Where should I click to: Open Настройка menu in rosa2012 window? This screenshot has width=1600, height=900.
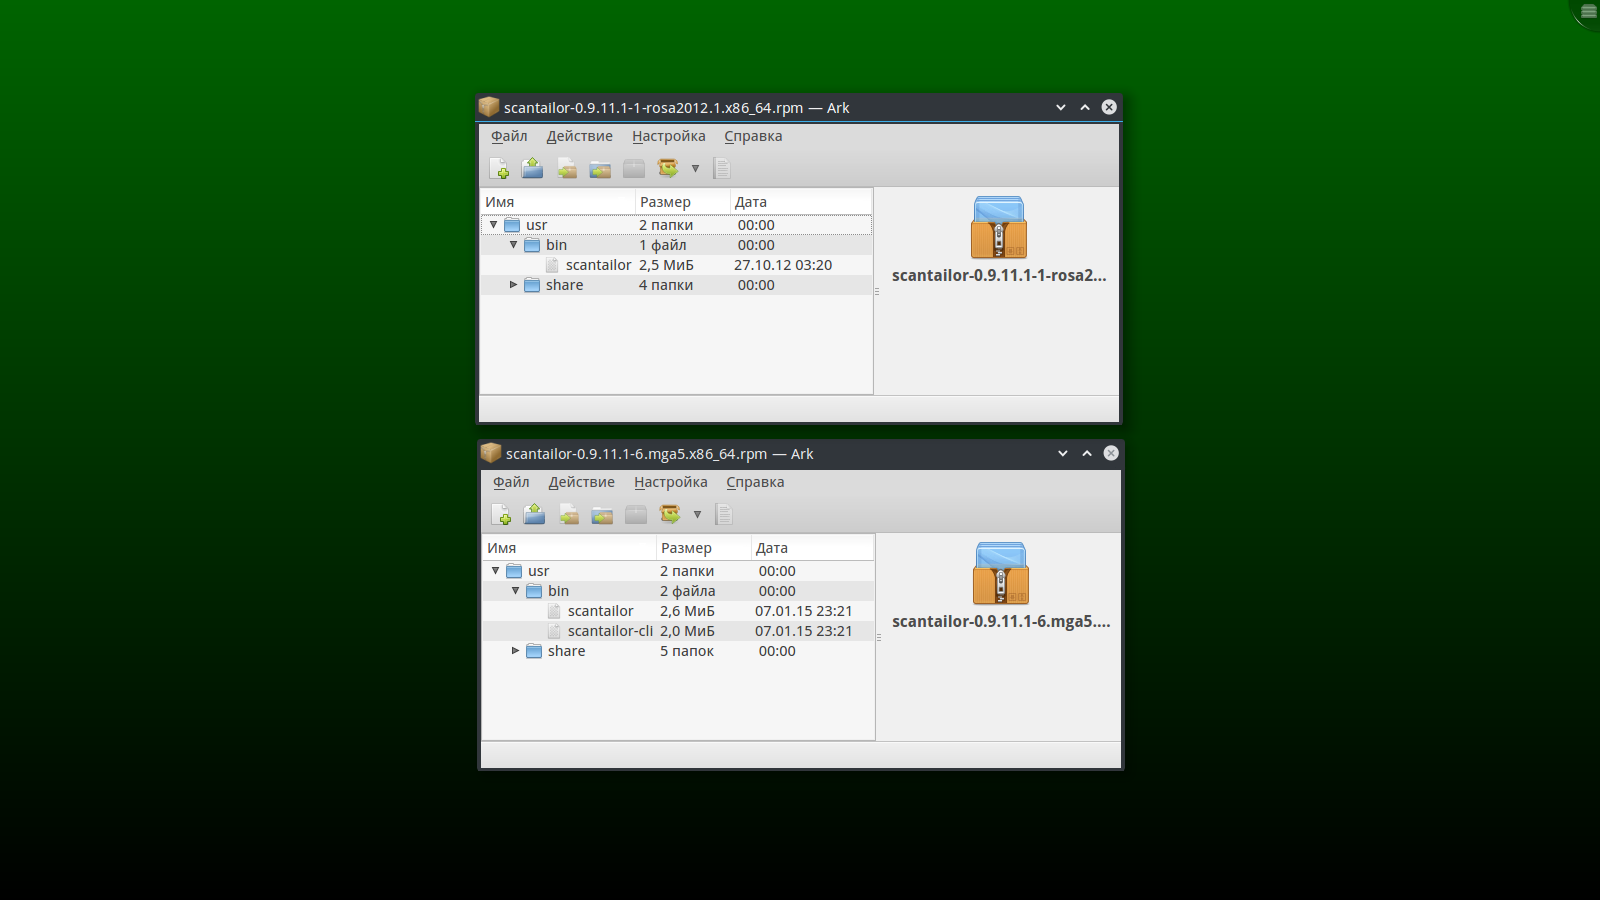click(669, 136)
